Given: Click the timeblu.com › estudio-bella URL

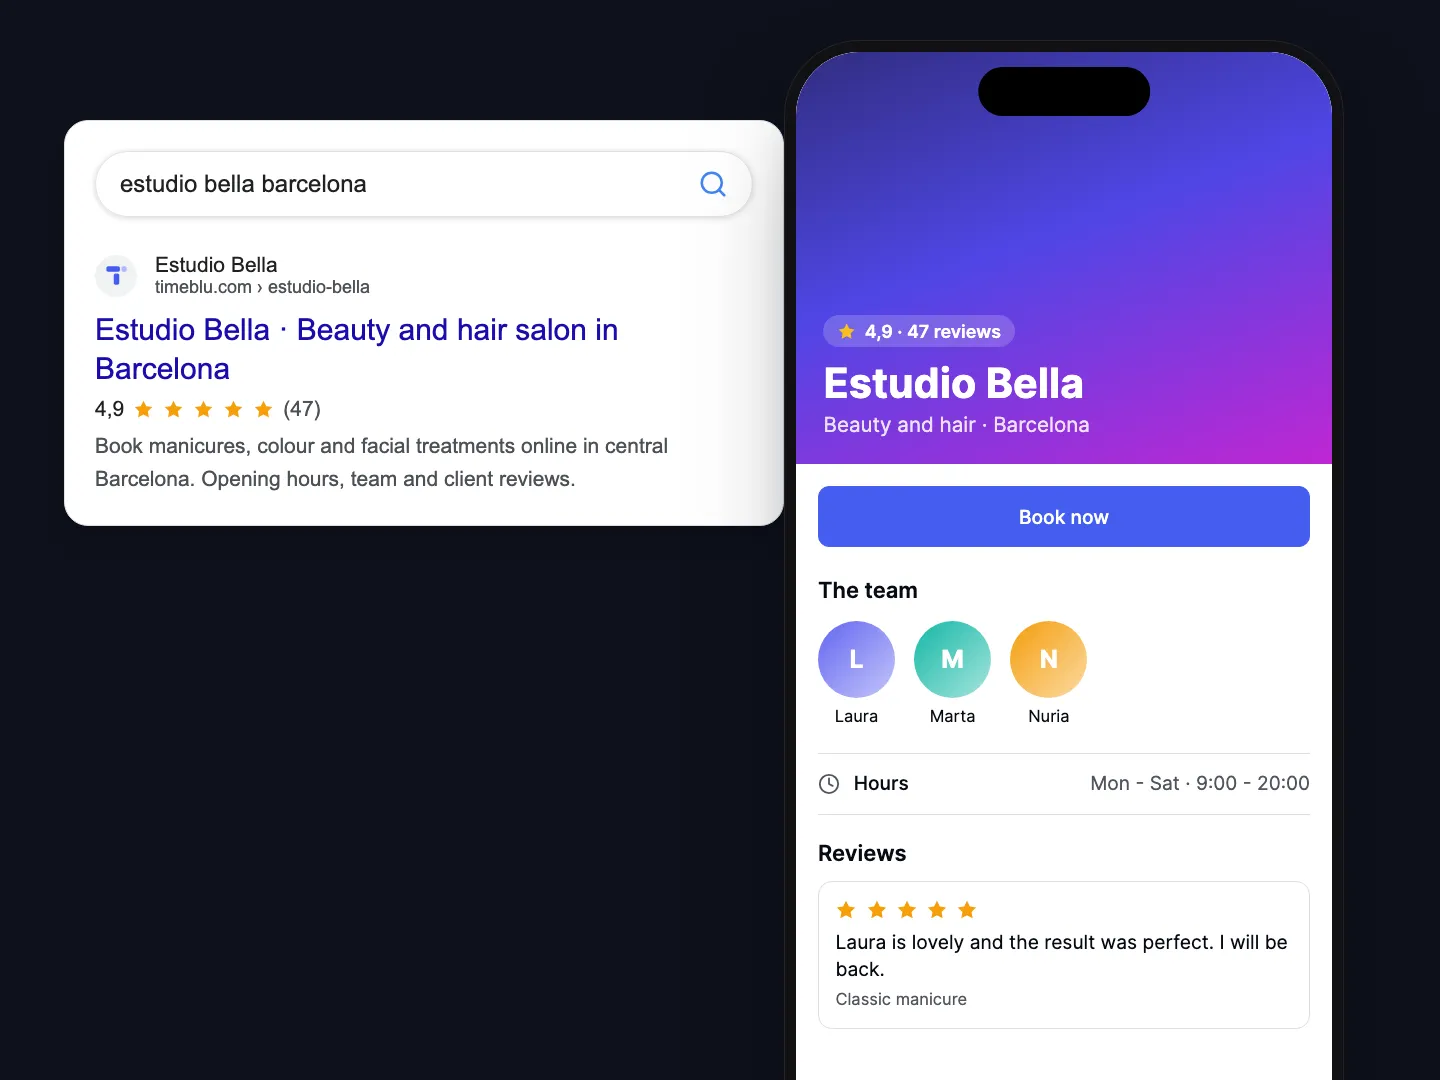Looking at the screenshot, I should click(x=262, y=287).
